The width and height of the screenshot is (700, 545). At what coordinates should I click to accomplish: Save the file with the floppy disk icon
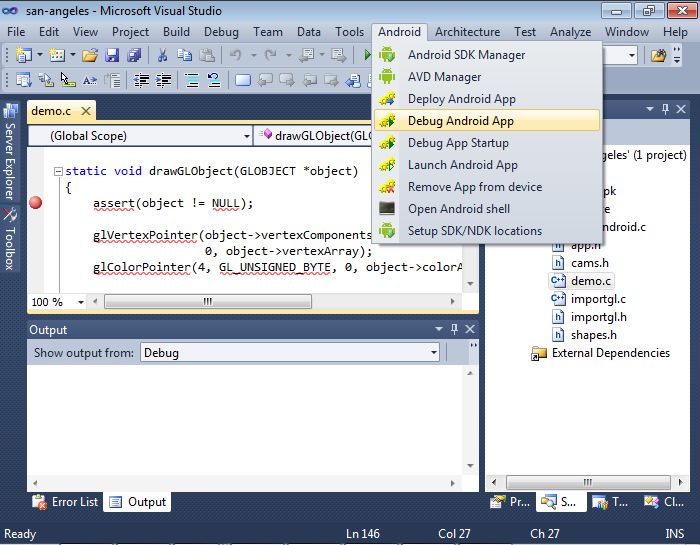112,55
